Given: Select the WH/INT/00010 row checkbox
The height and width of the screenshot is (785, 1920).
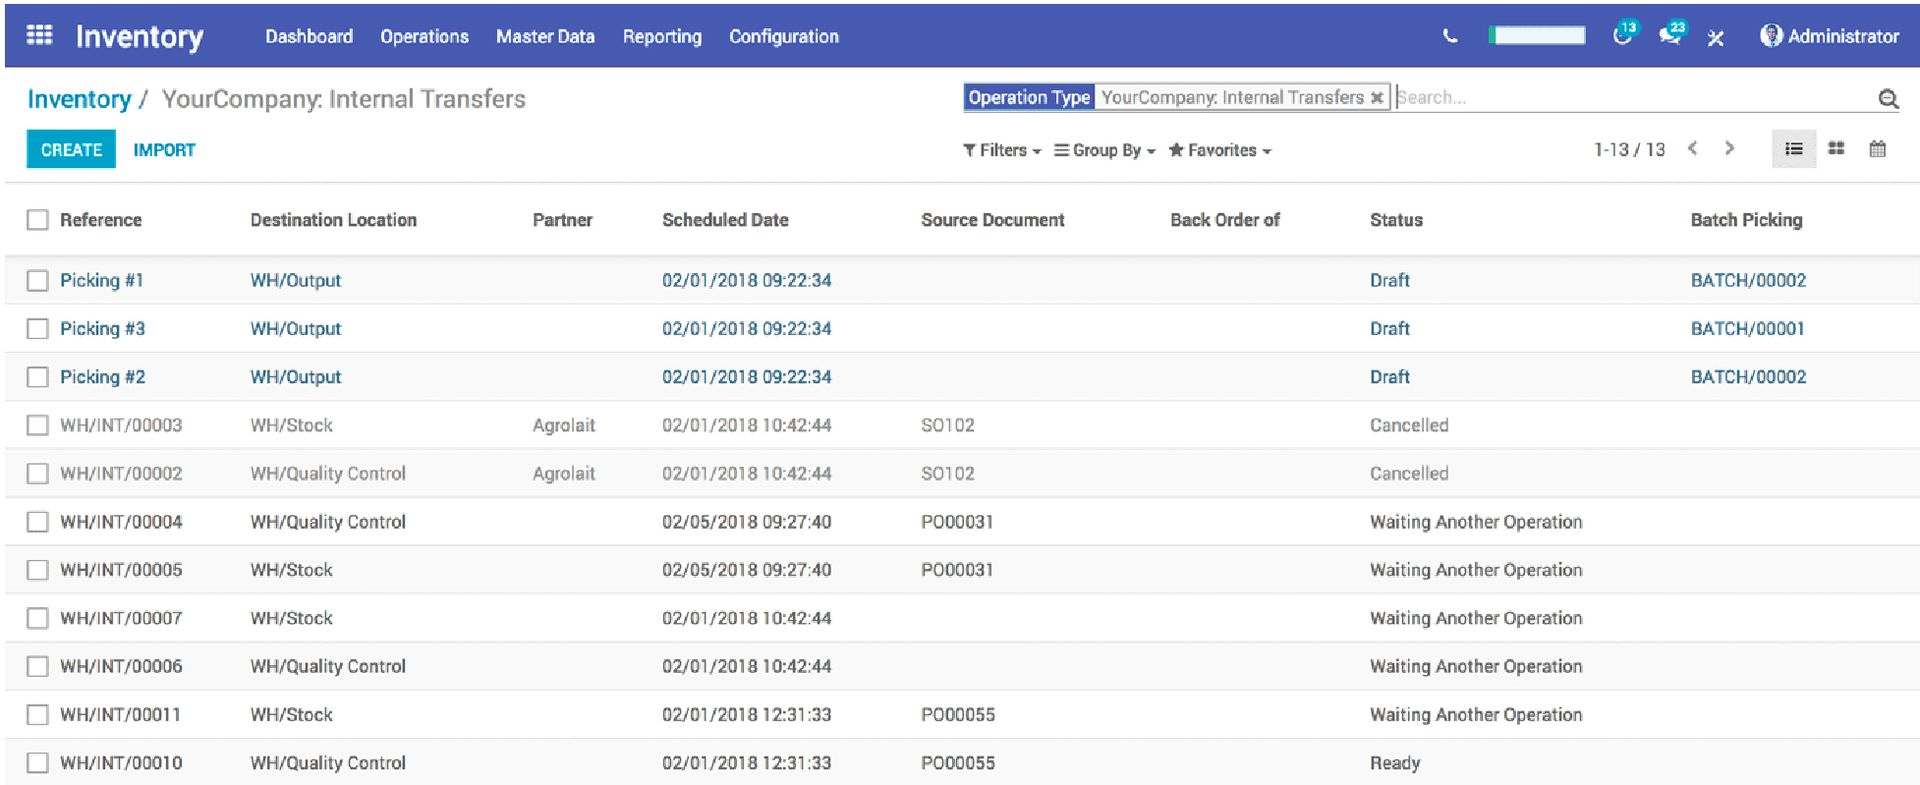Looking at the screenshot, I should pyautogui.click(x=38, y=763).
